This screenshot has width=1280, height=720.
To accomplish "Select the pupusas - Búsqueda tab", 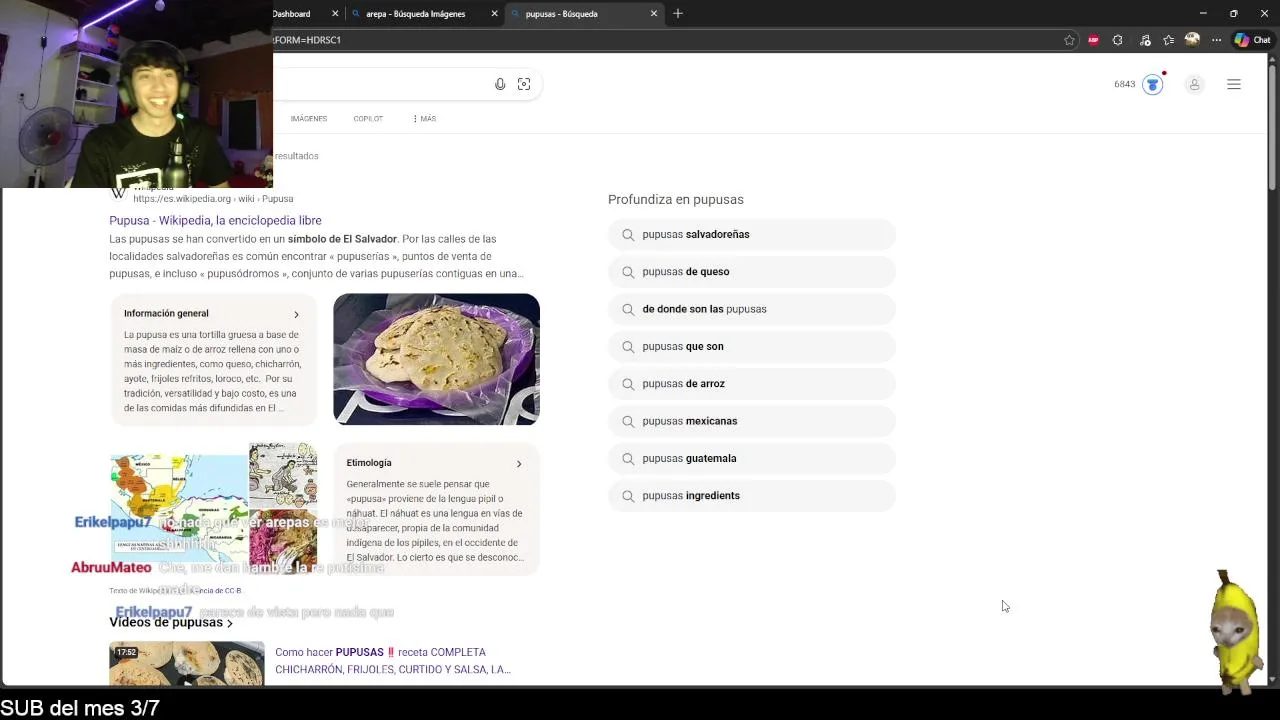I will coord(585,14).
